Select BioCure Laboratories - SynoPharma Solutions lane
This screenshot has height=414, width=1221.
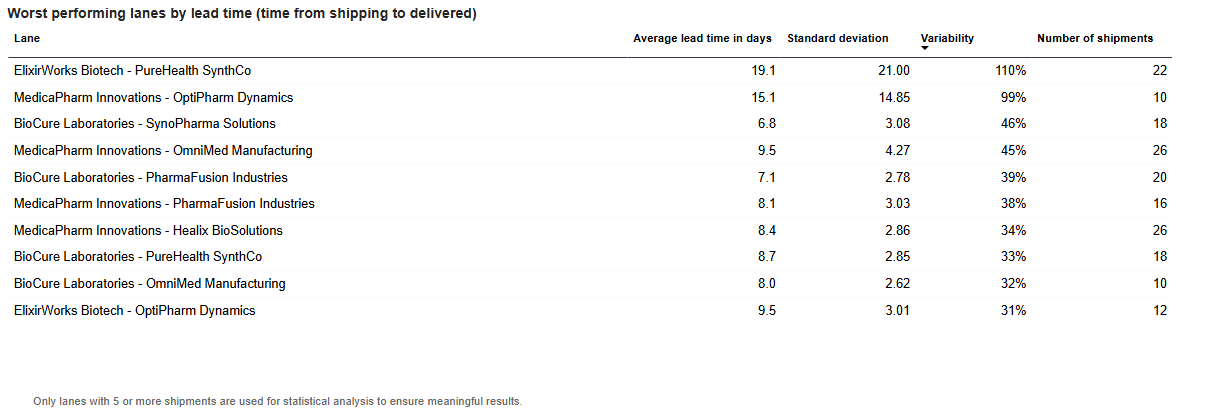[x=145, y=124]
